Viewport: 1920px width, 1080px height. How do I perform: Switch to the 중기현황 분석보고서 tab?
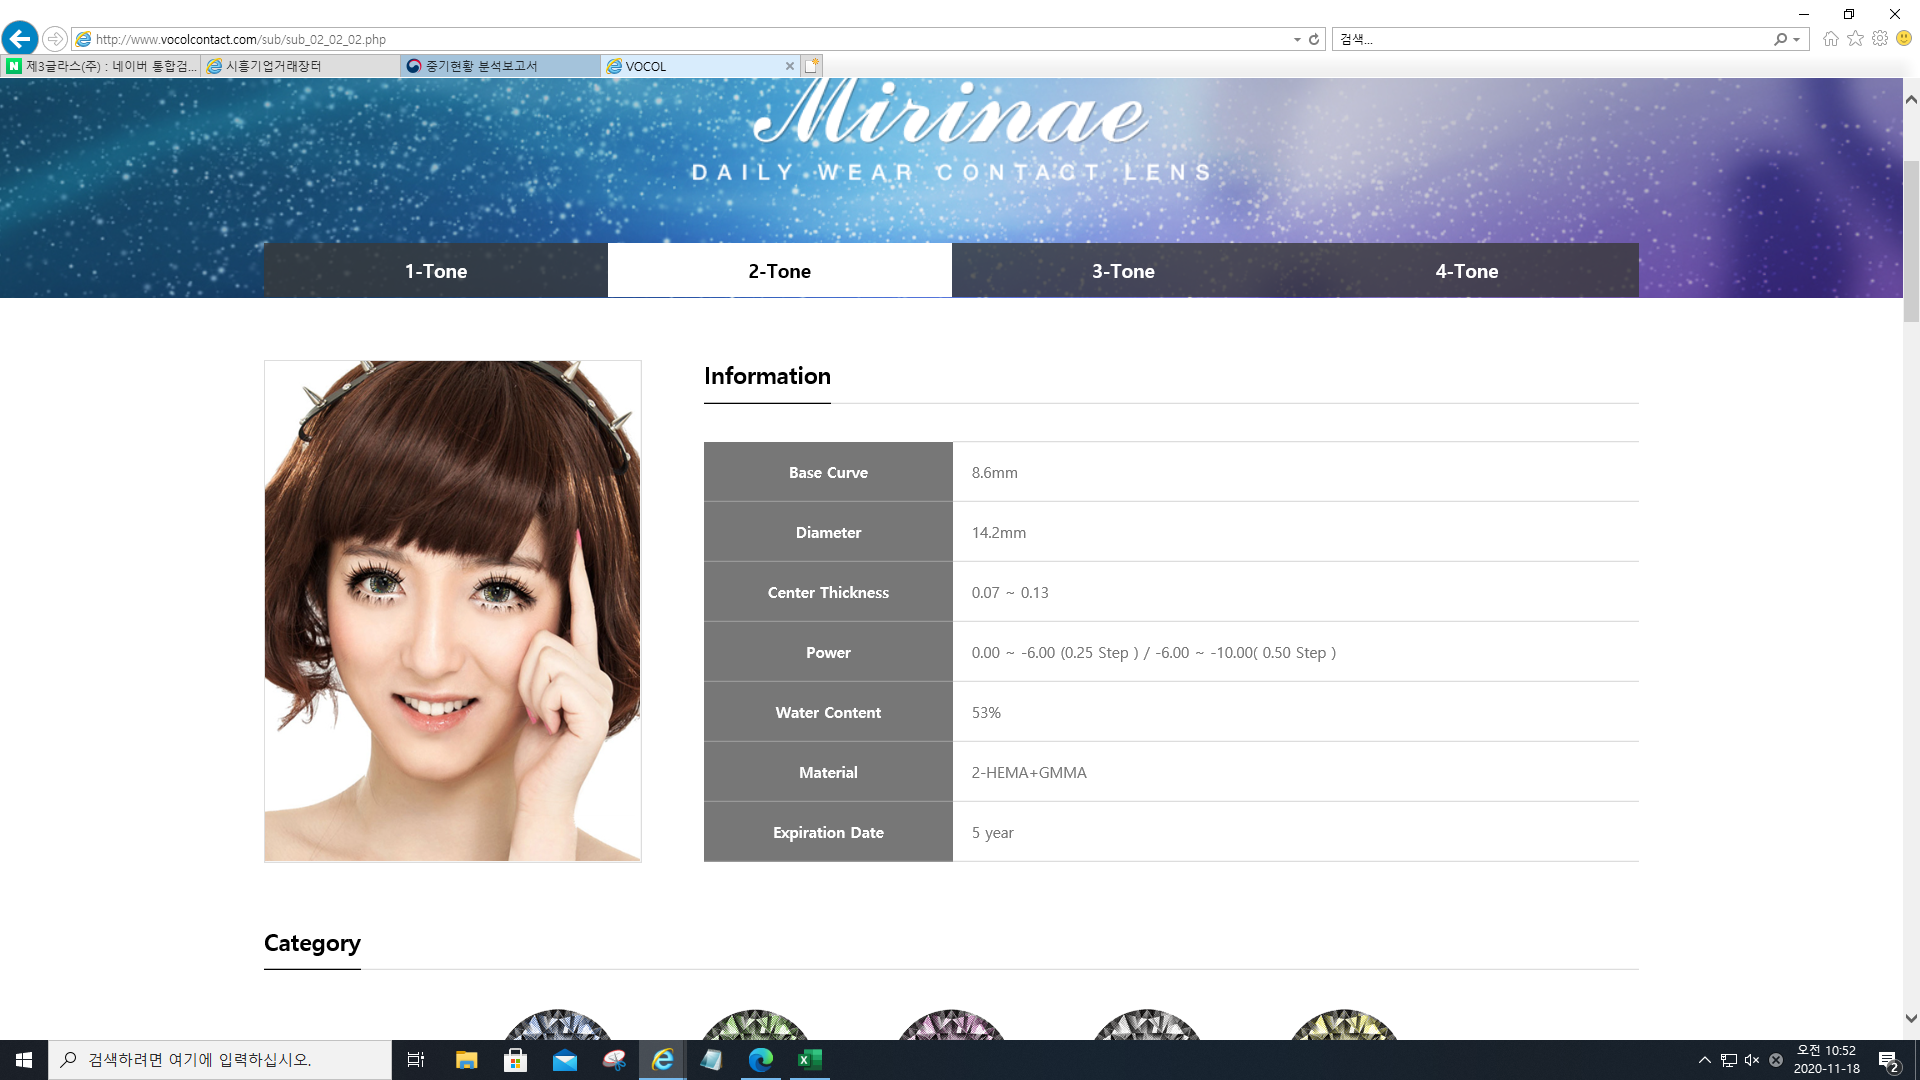point(501,66)
